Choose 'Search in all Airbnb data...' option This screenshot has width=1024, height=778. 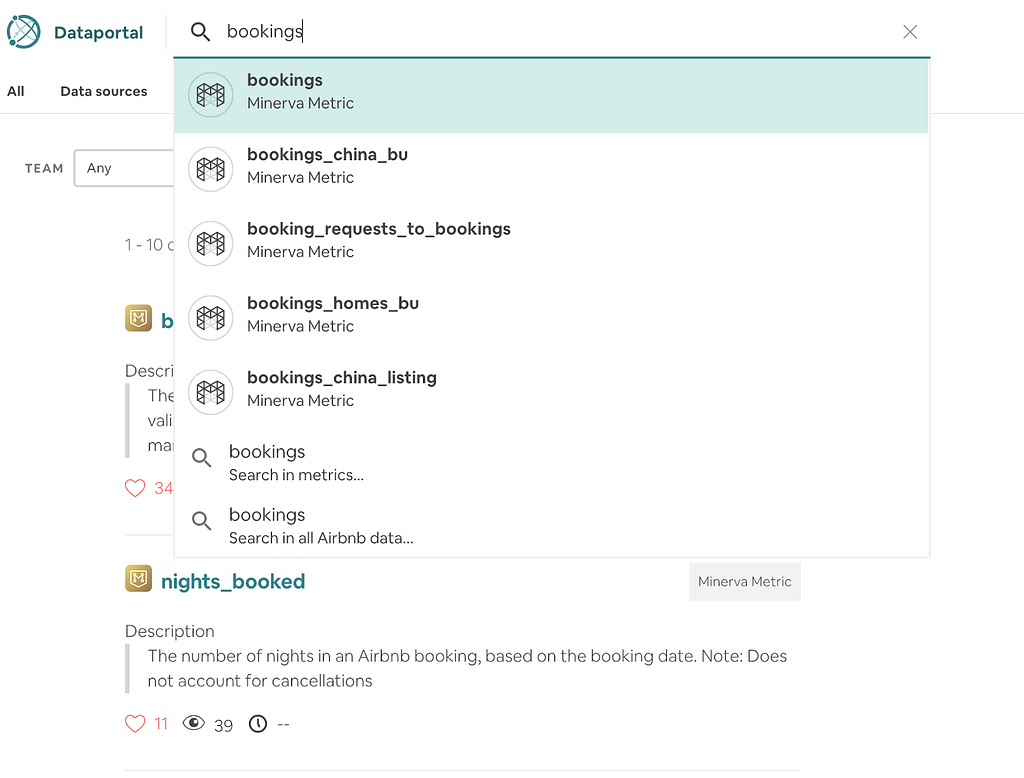coord(551,526)
